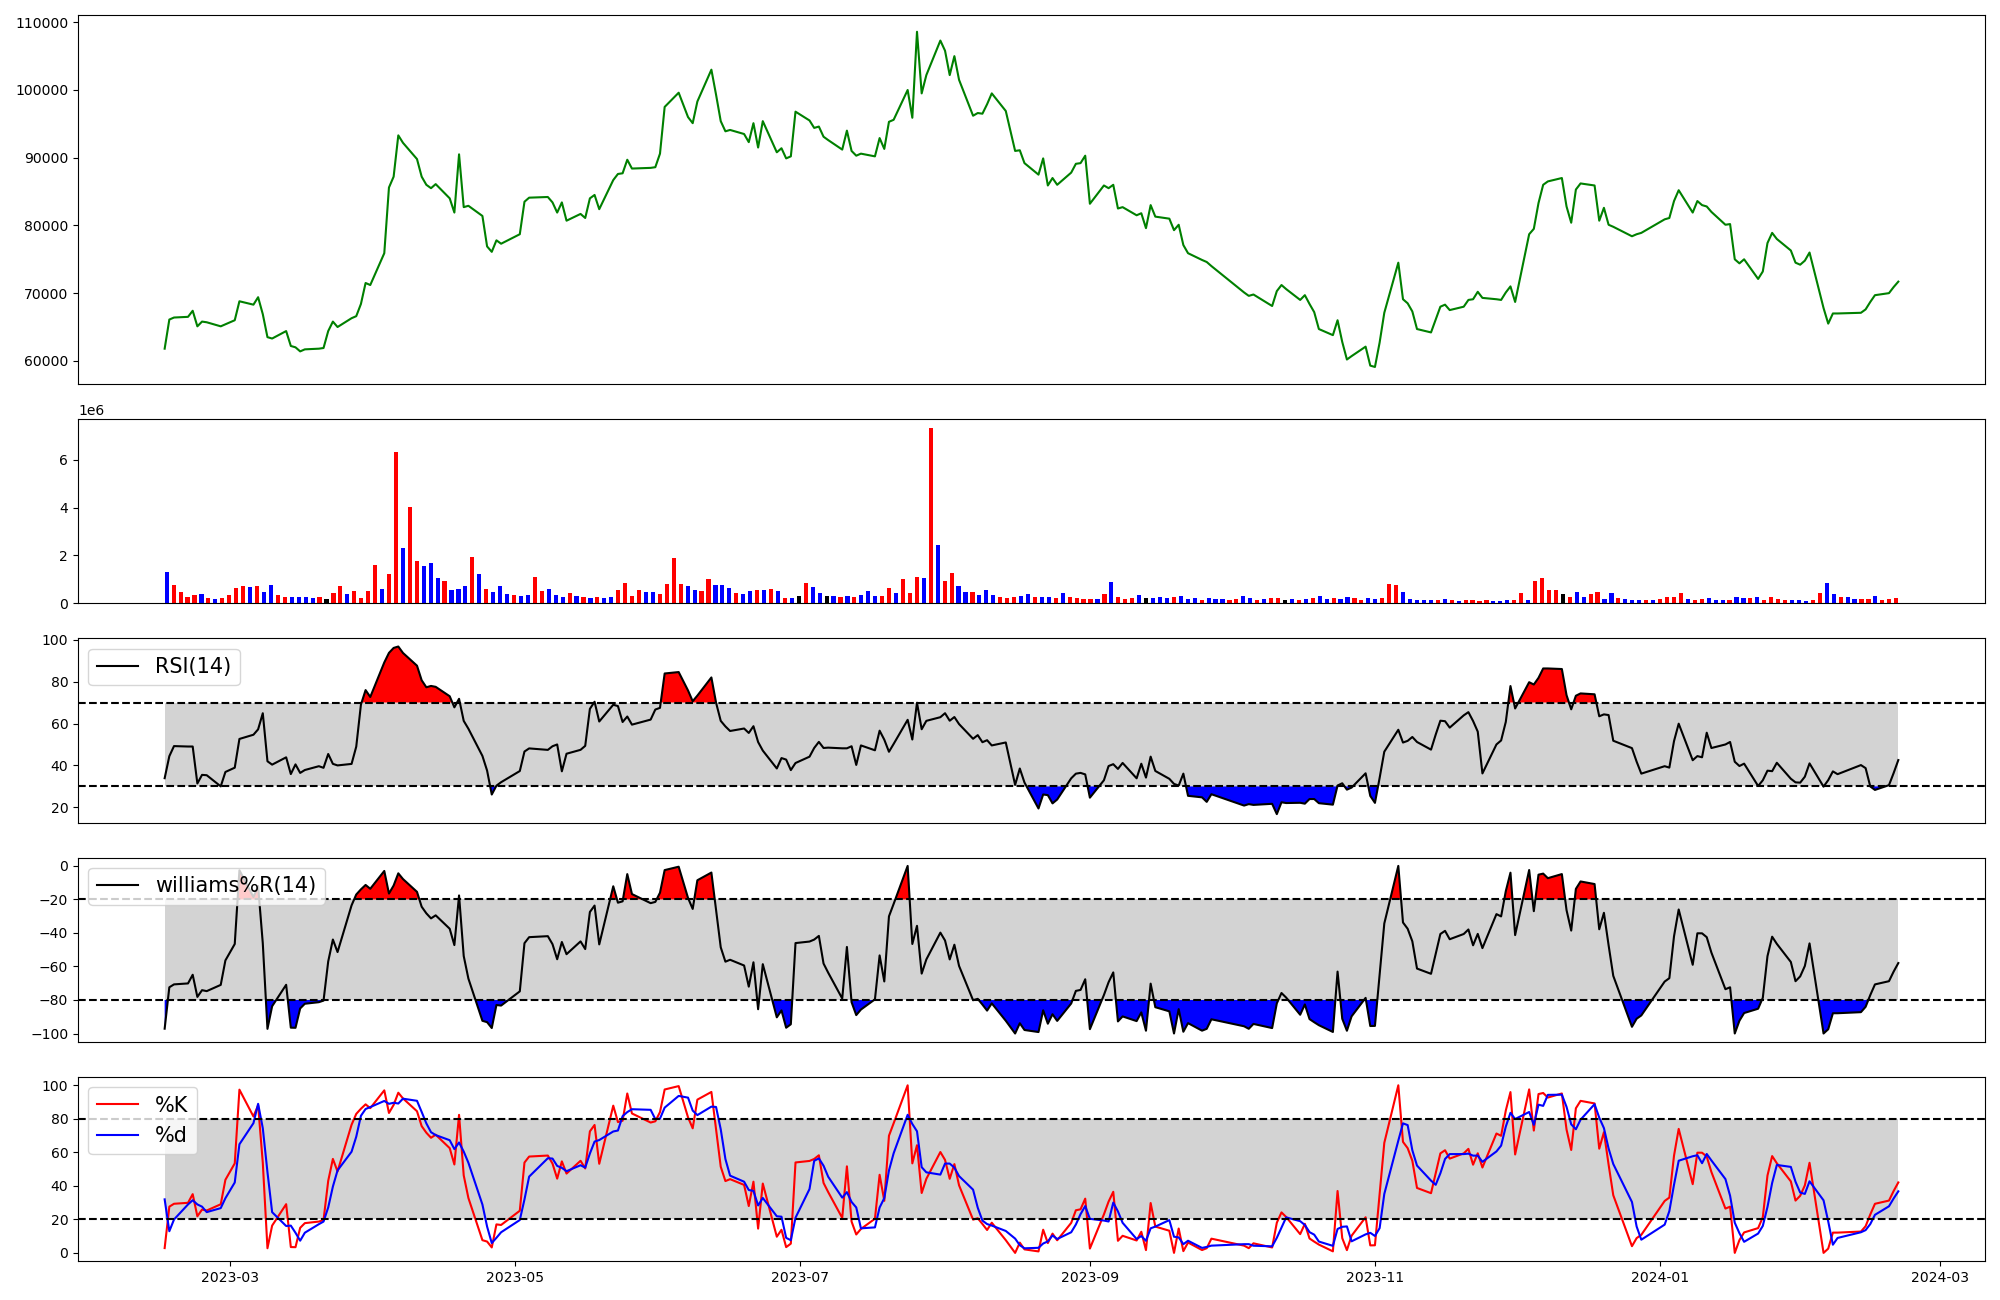This screenshot has width=2000, height=1300.
Task: Click the 1e6 volume scale label
Action: click(92, 411)
